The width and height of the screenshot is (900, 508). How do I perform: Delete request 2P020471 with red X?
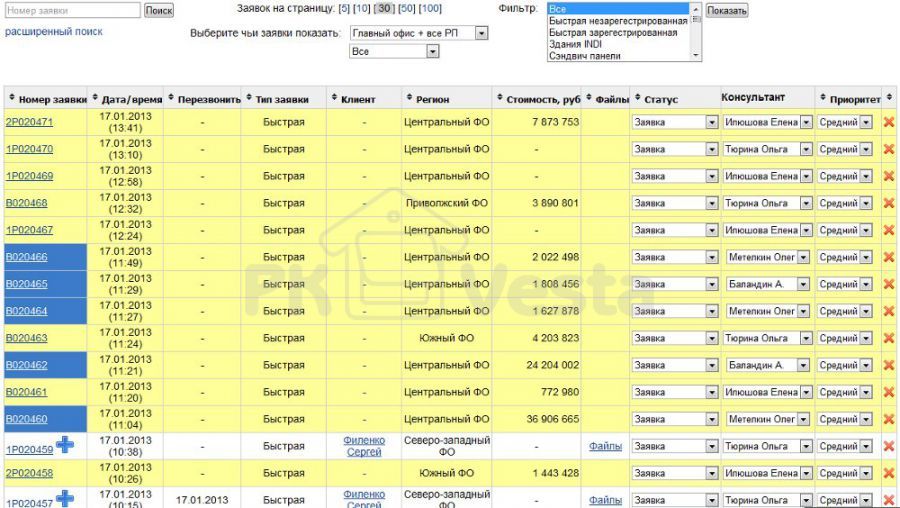888,122
